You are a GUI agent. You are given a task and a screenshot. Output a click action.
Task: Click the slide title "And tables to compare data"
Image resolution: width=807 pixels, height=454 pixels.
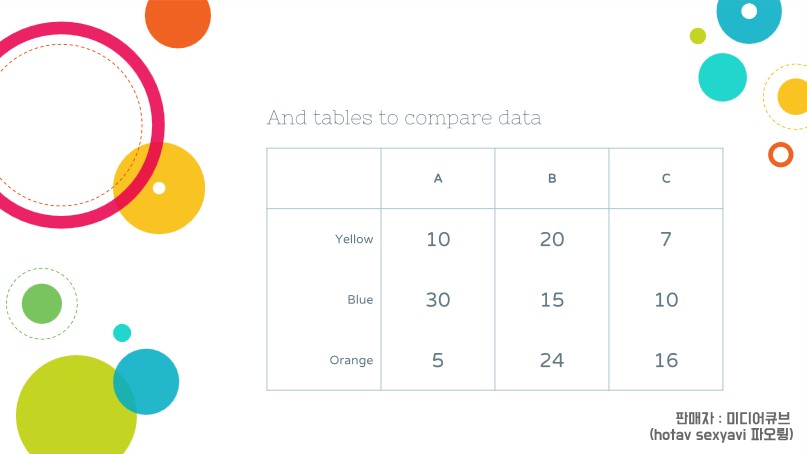[404, 118]
